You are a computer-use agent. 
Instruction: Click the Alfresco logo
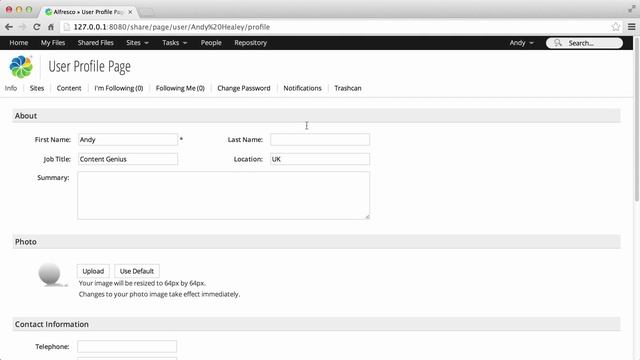click(21, 67)
